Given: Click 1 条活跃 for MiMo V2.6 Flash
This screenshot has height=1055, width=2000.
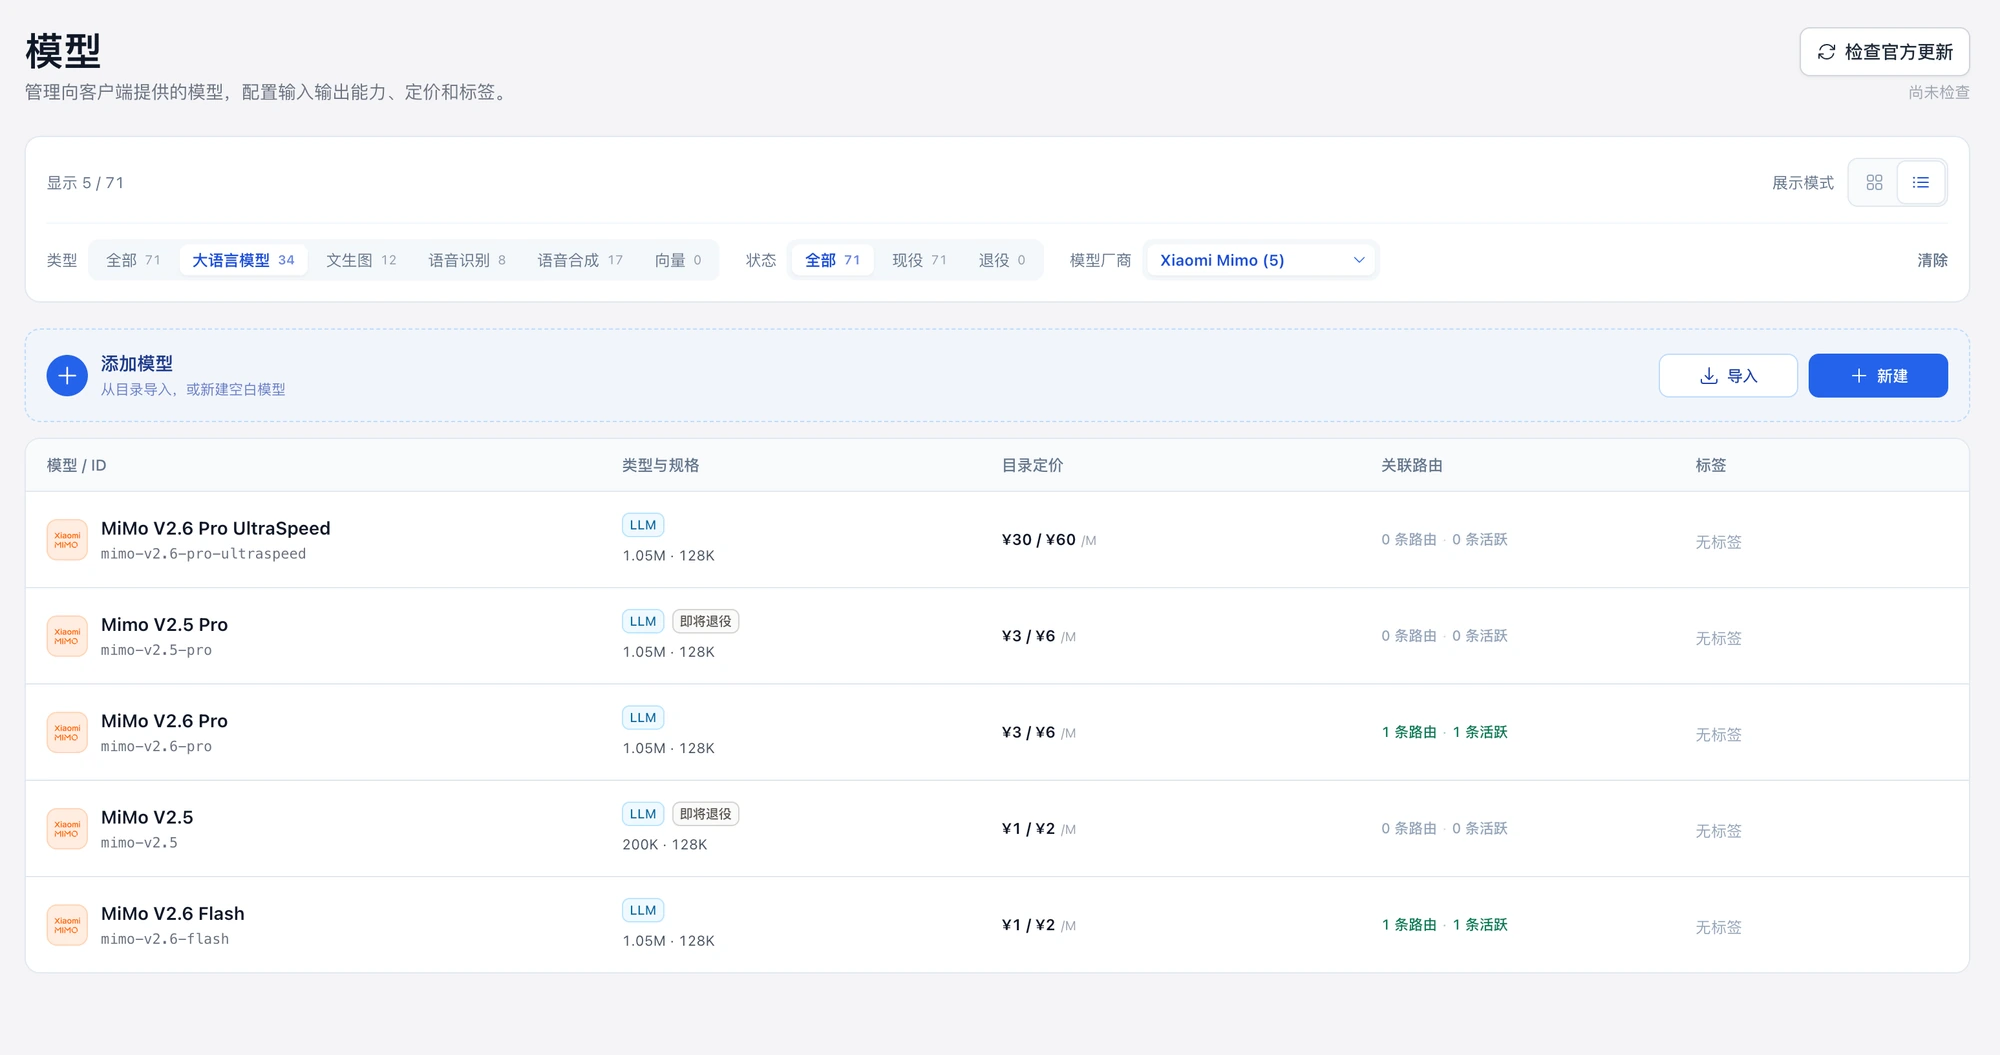Looking at the screenshot, I should pos(1480,925).
